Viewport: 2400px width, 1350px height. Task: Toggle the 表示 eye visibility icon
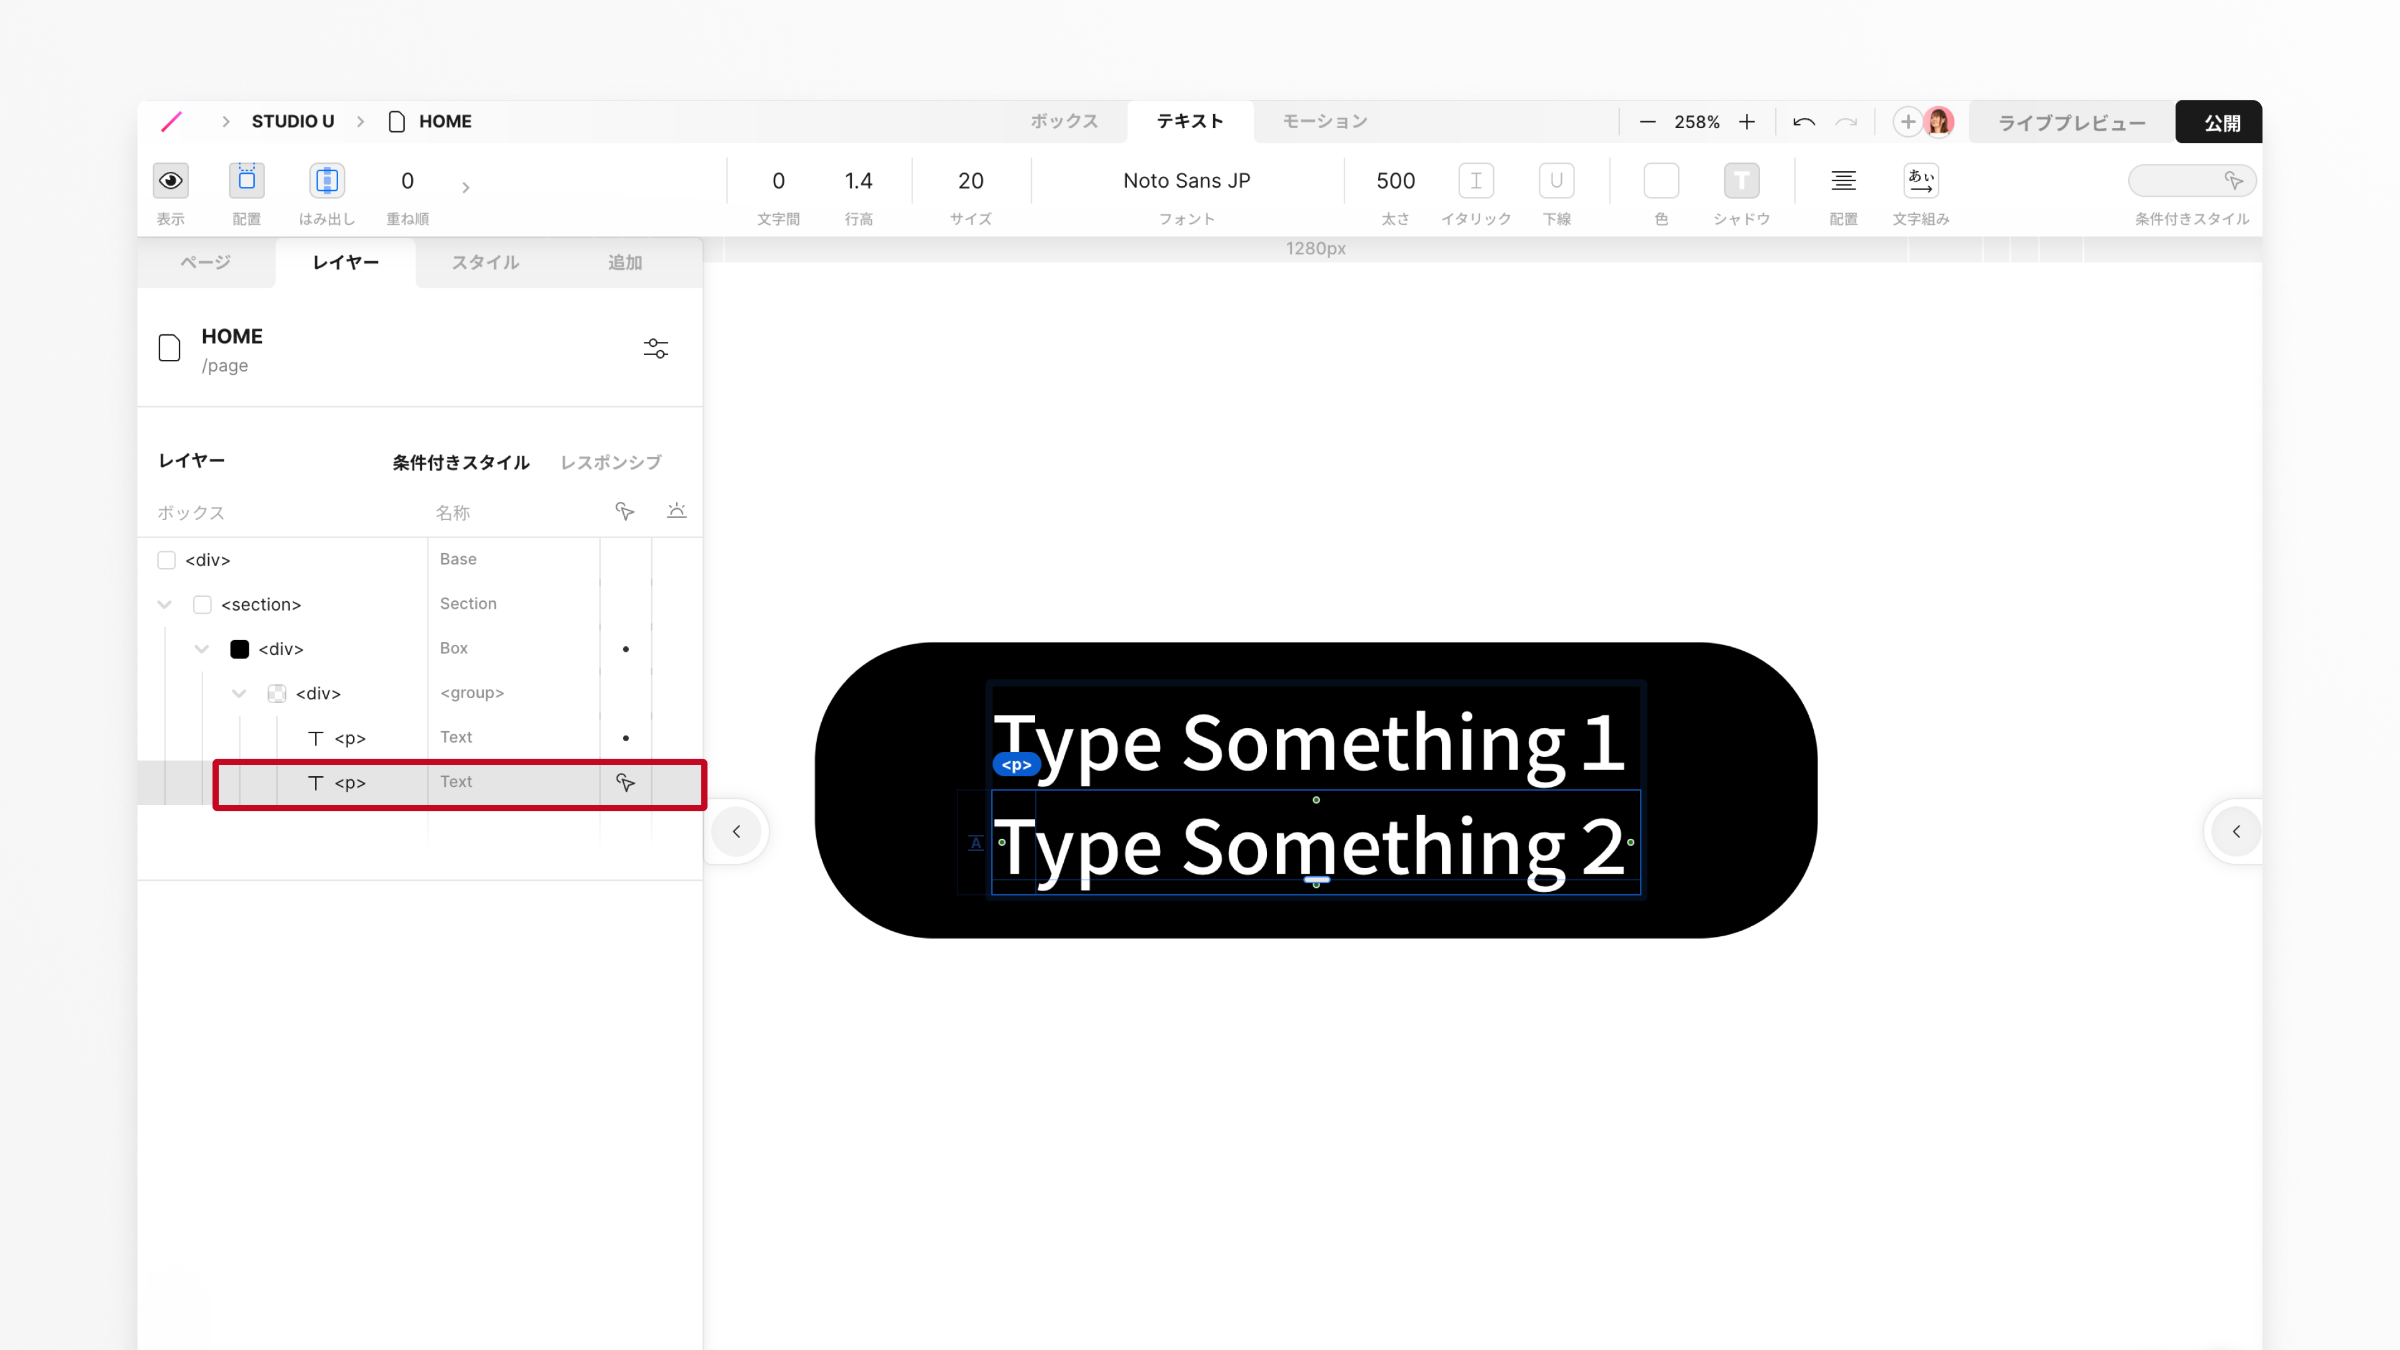pyautogui.click(x=171, y=181)
